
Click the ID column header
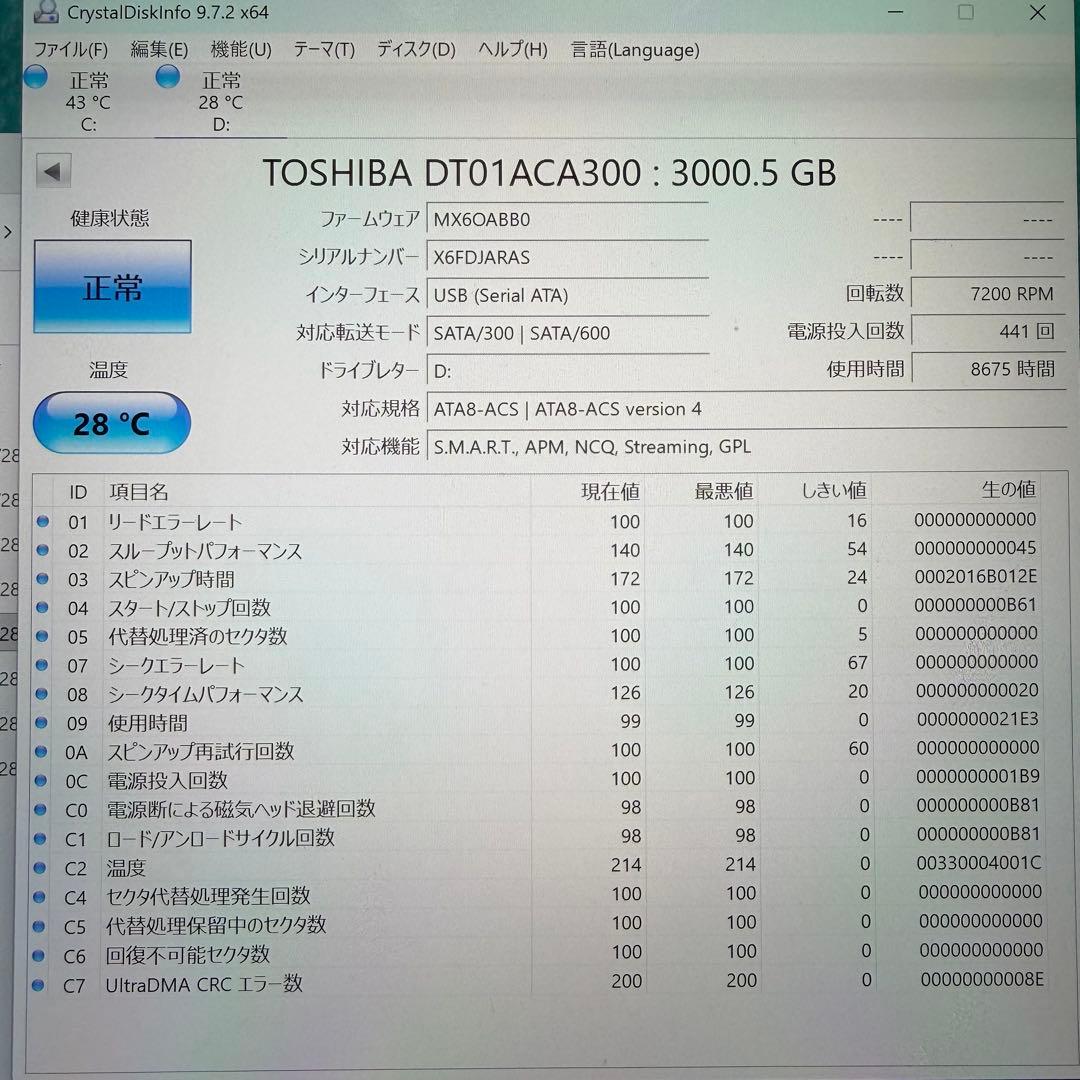(x=78, y=492)
